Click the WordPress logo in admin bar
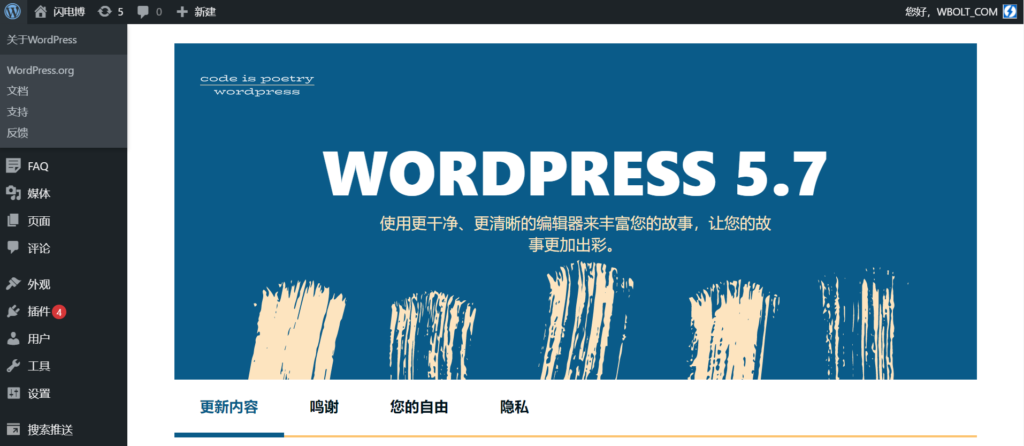Screen dimensions: 1024x446 (x=12, y=11)
